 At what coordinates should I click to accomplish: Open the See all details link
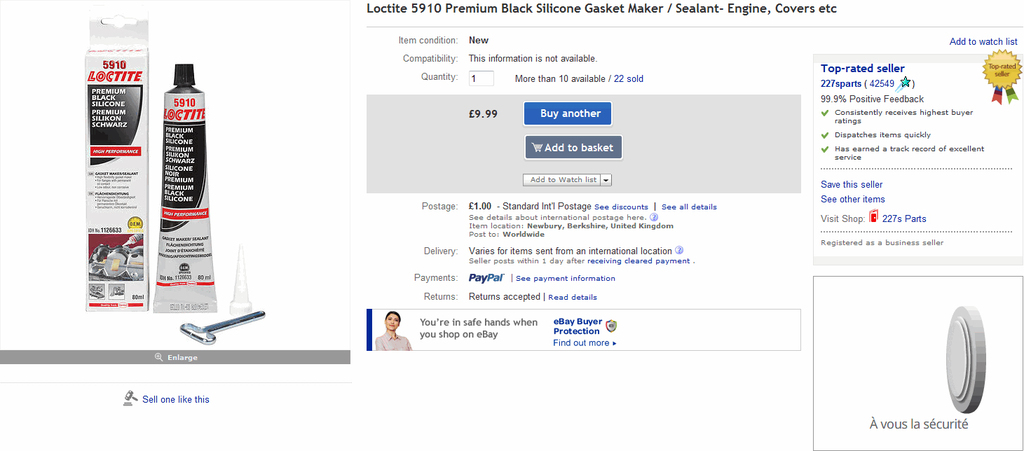689,207
